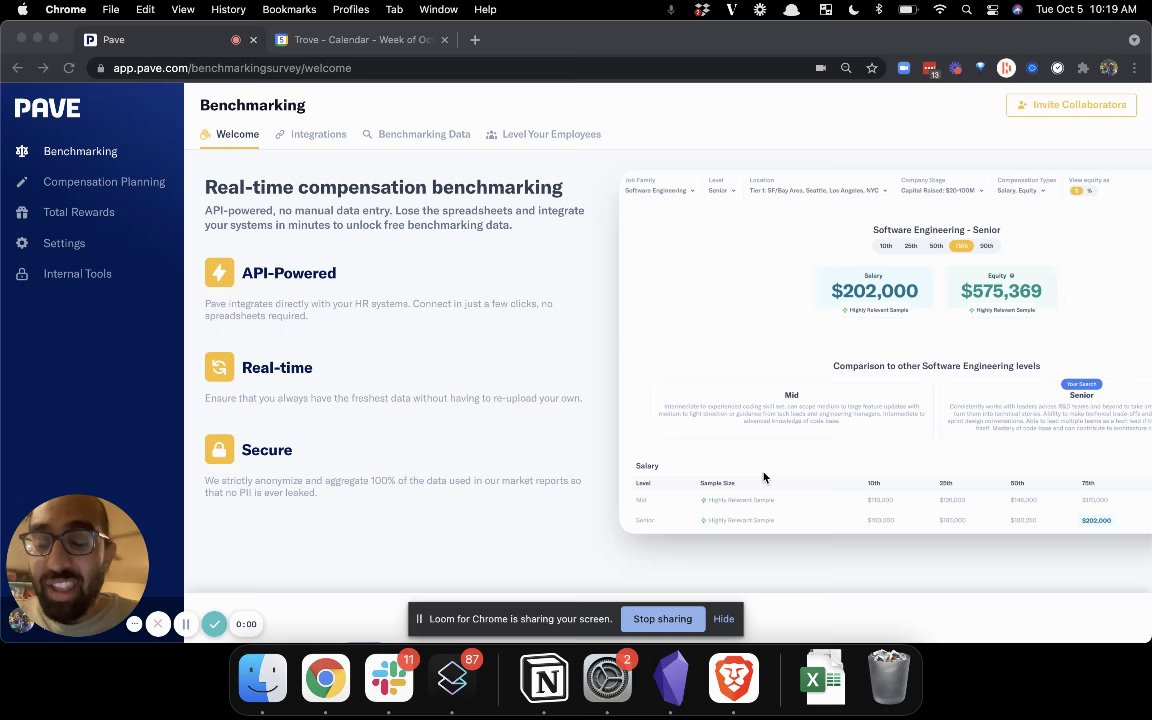Open Chrome extensions puzzle icon
The width and height of the screenshot is (1152, 720).
click(1083, 68)
